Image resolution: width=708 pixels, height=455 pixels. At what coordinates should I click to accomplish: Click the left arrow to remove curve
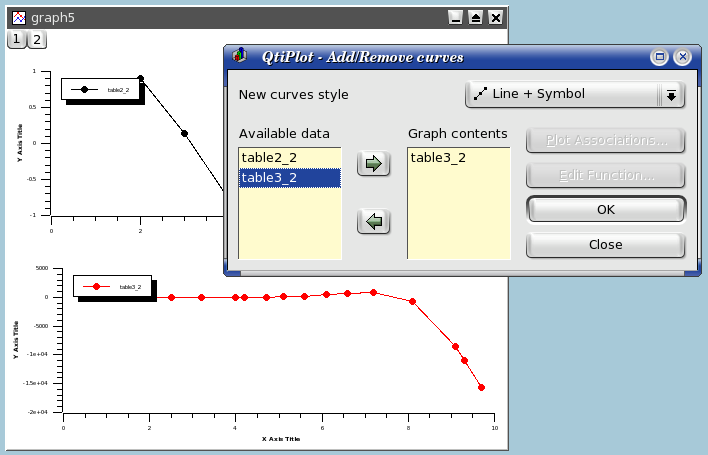point(373,221)
